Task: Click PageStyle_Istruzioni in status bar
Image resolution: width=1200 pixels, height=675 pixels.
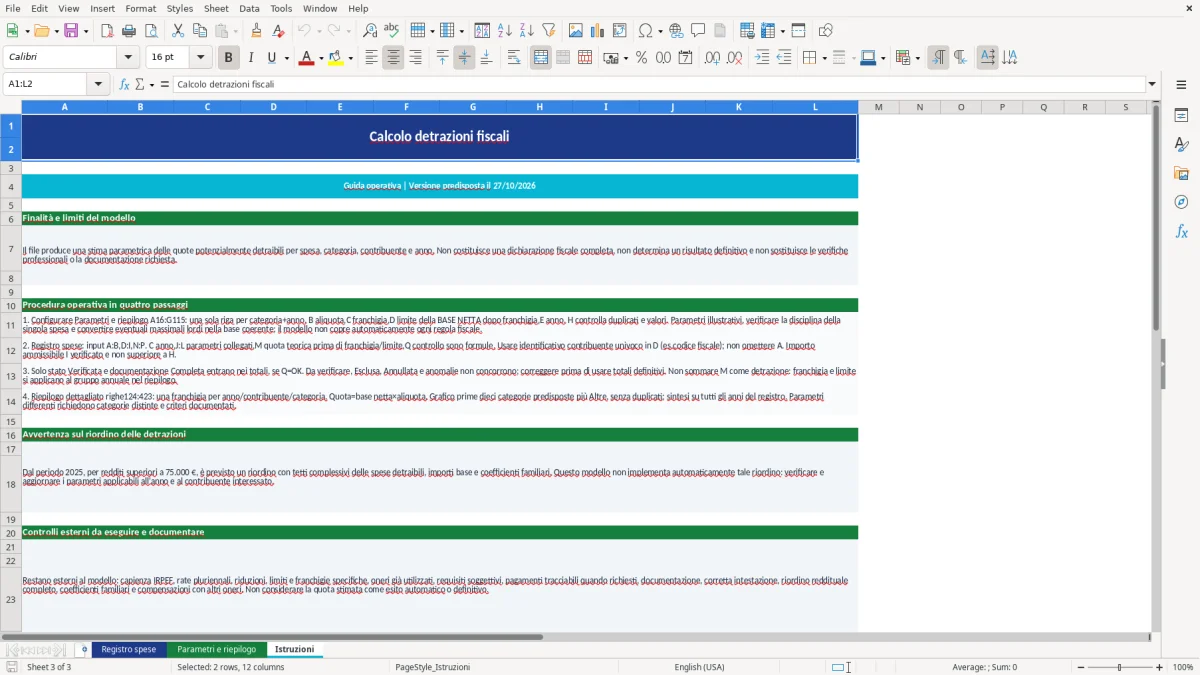Action: pyautogui.click(x=433, y=667)
